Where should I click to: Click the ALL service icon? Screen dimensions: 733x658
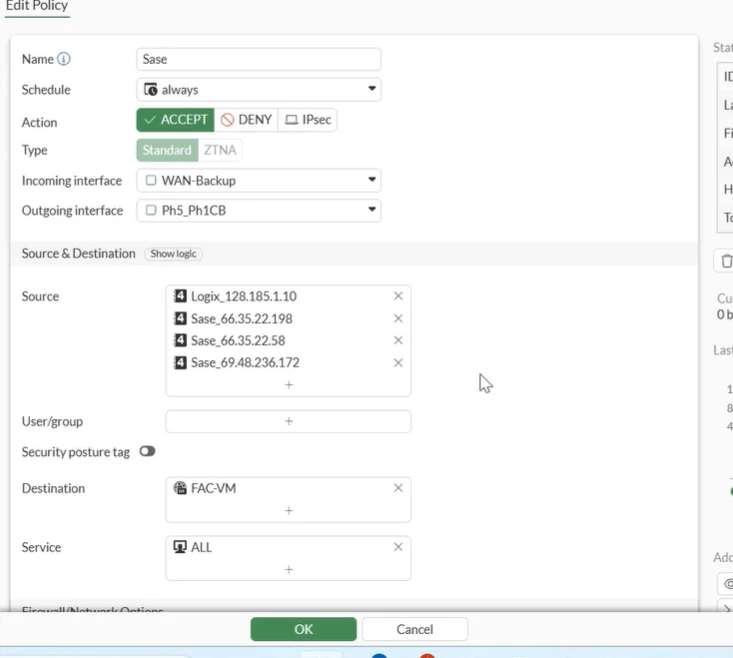tap(180, 547)
